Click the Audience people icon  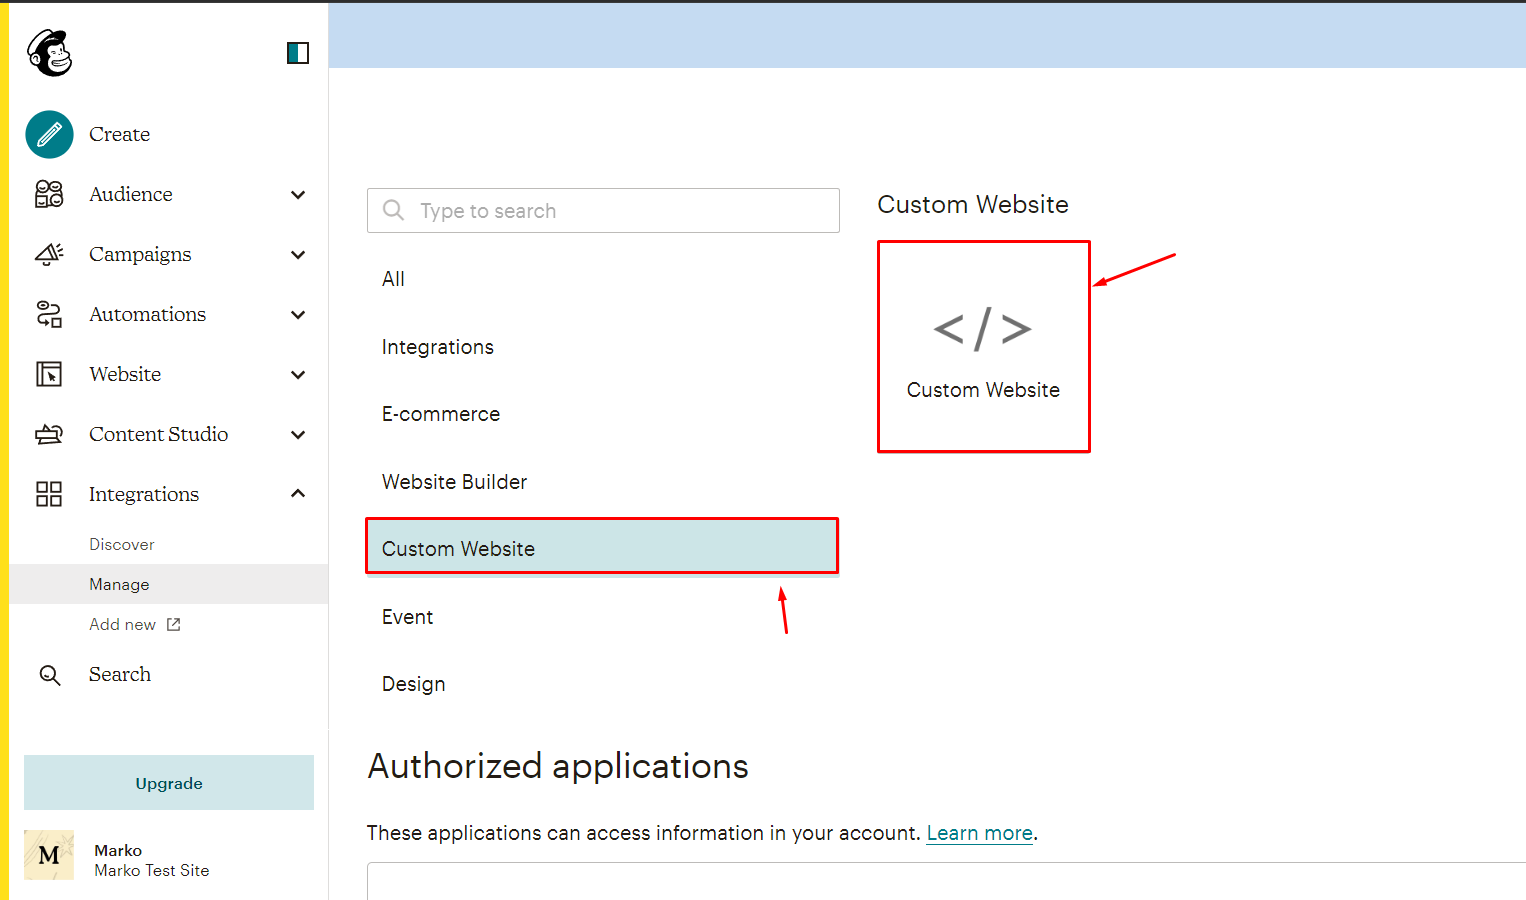point(49,194)
